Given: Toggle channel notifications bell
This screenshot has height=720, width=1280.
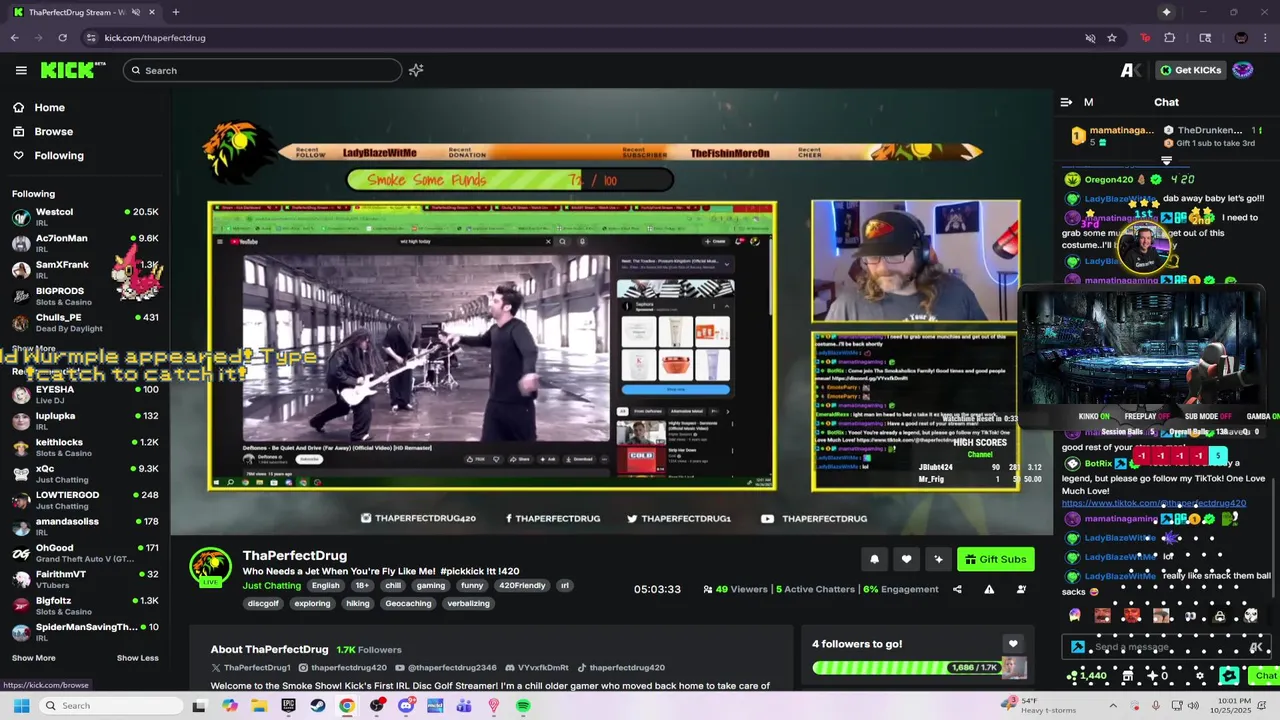Looking at the screenshot, I should click(874, 560).
